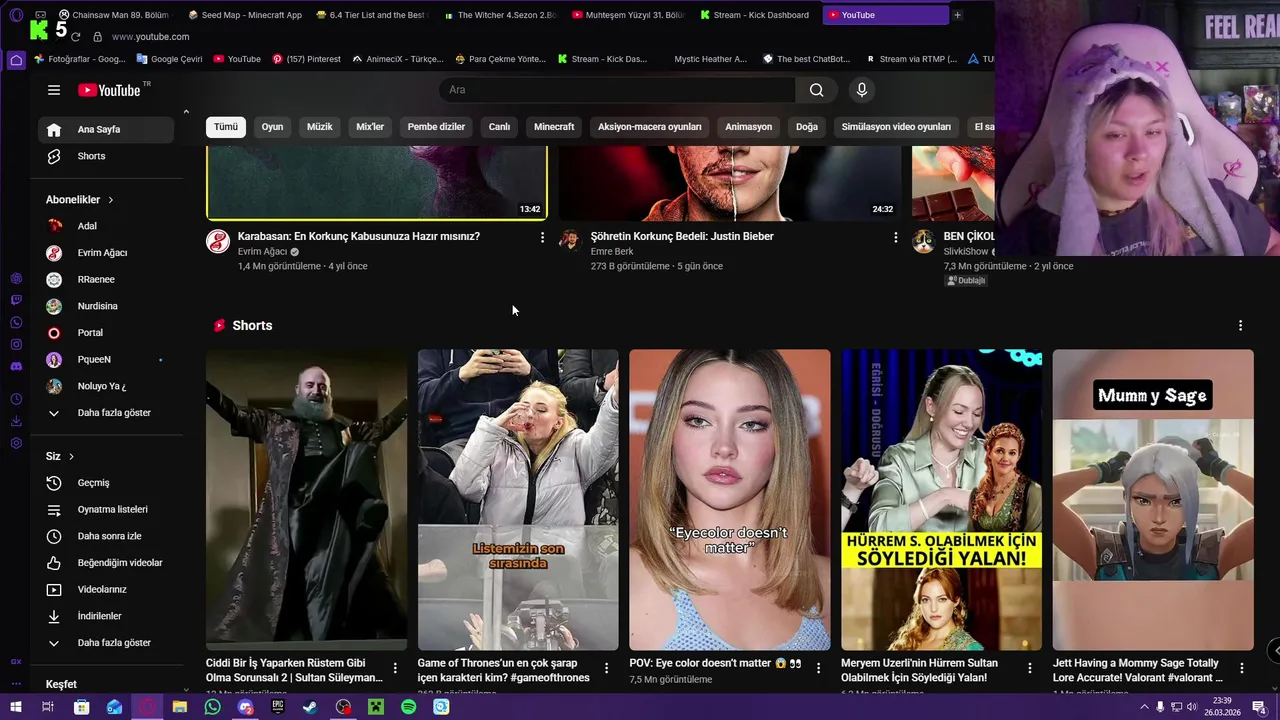Screen dimensions: 1280x720
Task: Open options for Game of Thrones Short
Action: (606, 668)
